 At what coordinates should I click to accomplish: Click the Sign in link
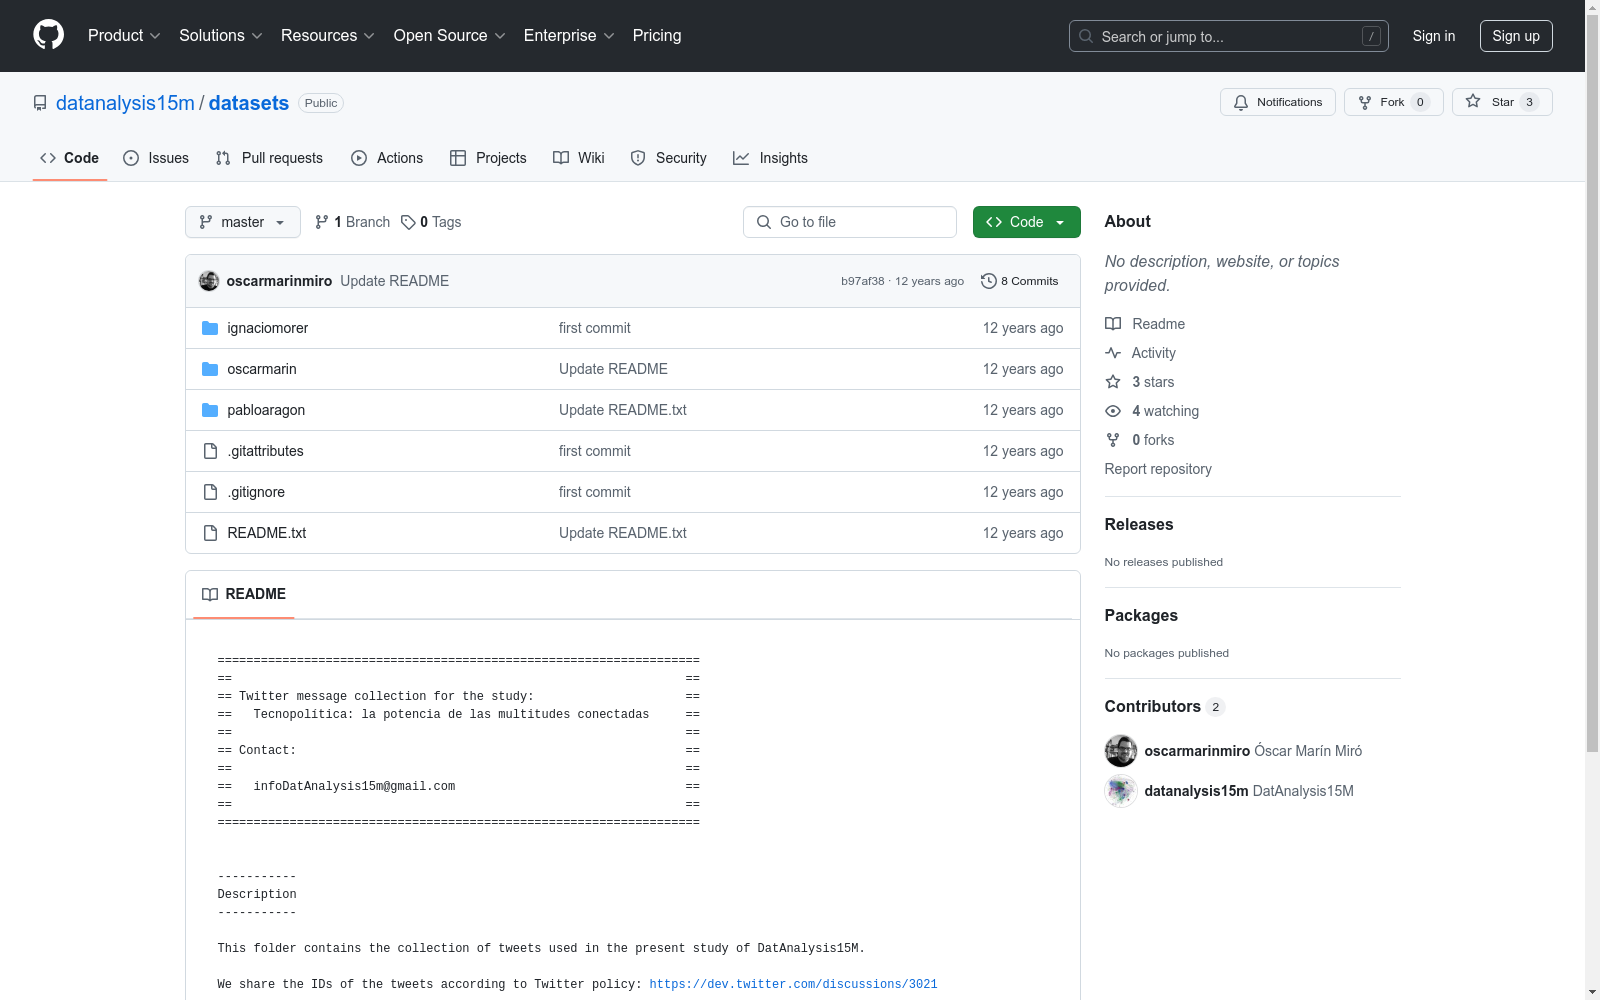1434,36
